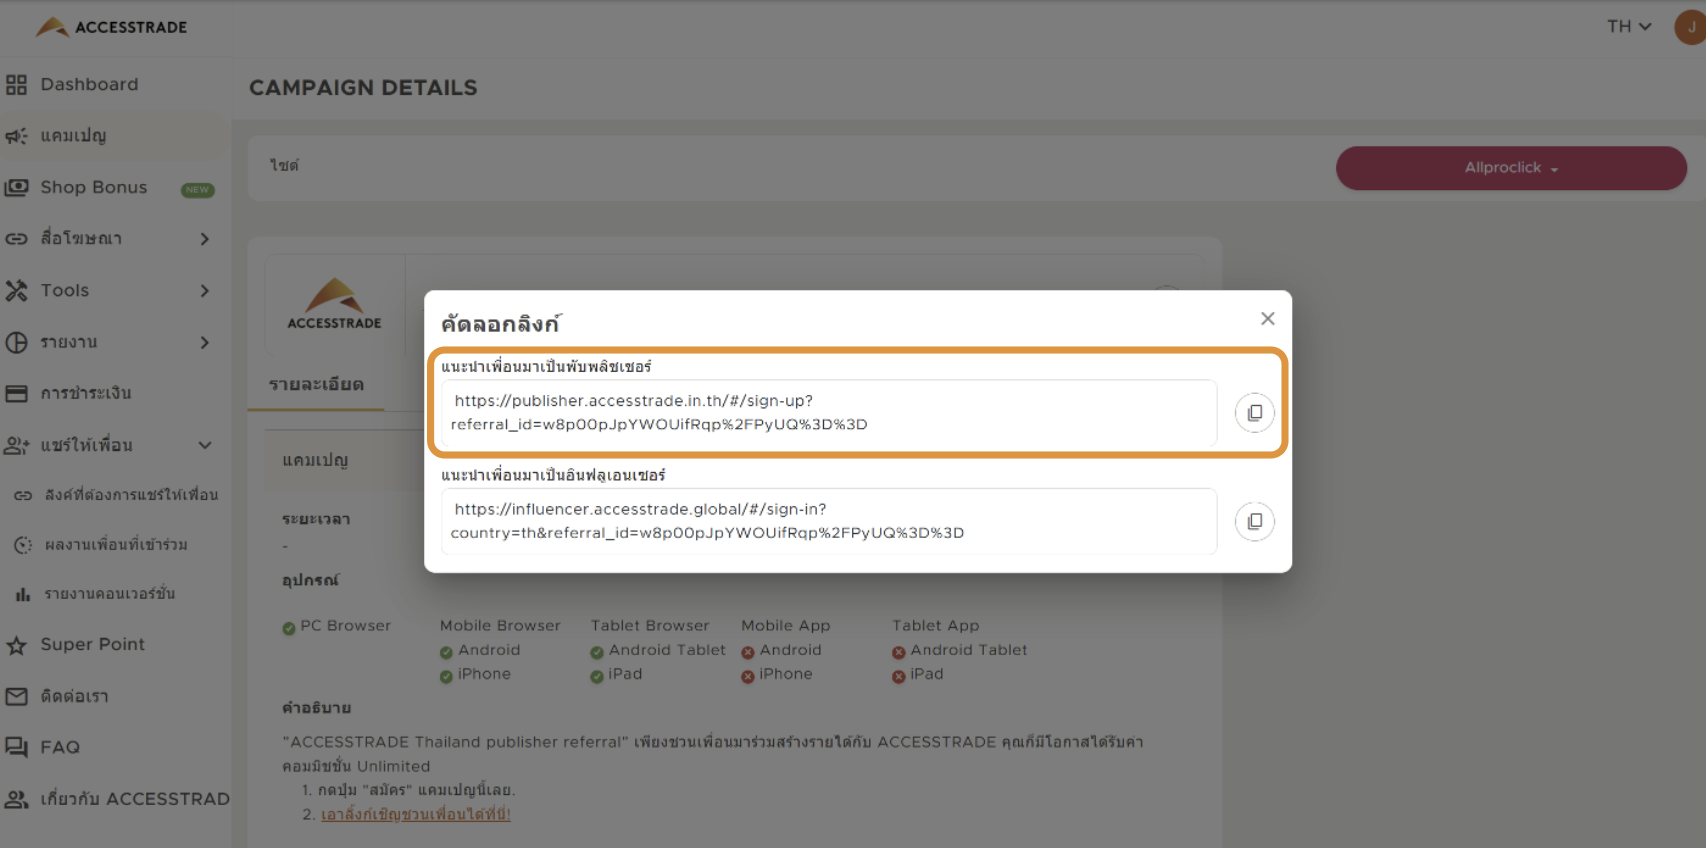Open รายงานคอนเวอร์ชั่น submenu item
Viewport: 1706px width, 848px height.
click(x=110, y=594)
